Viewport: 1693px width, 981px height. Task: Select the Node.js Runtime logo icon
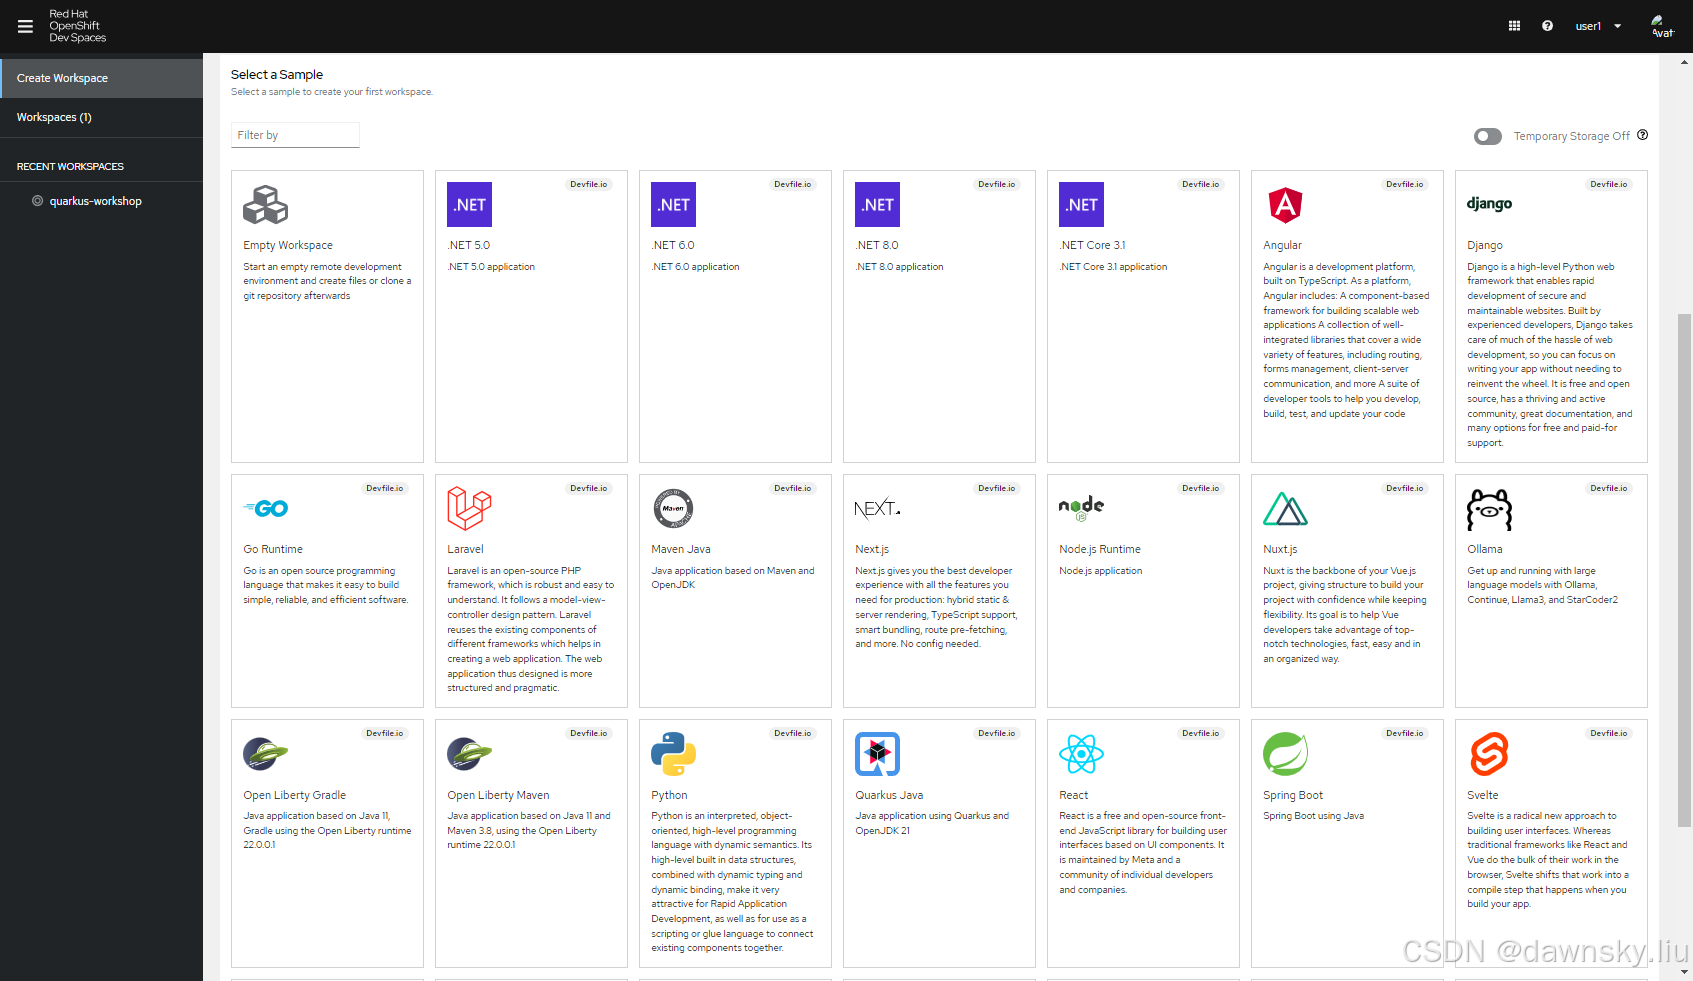pyautogui.click(x=1081, y=509)
